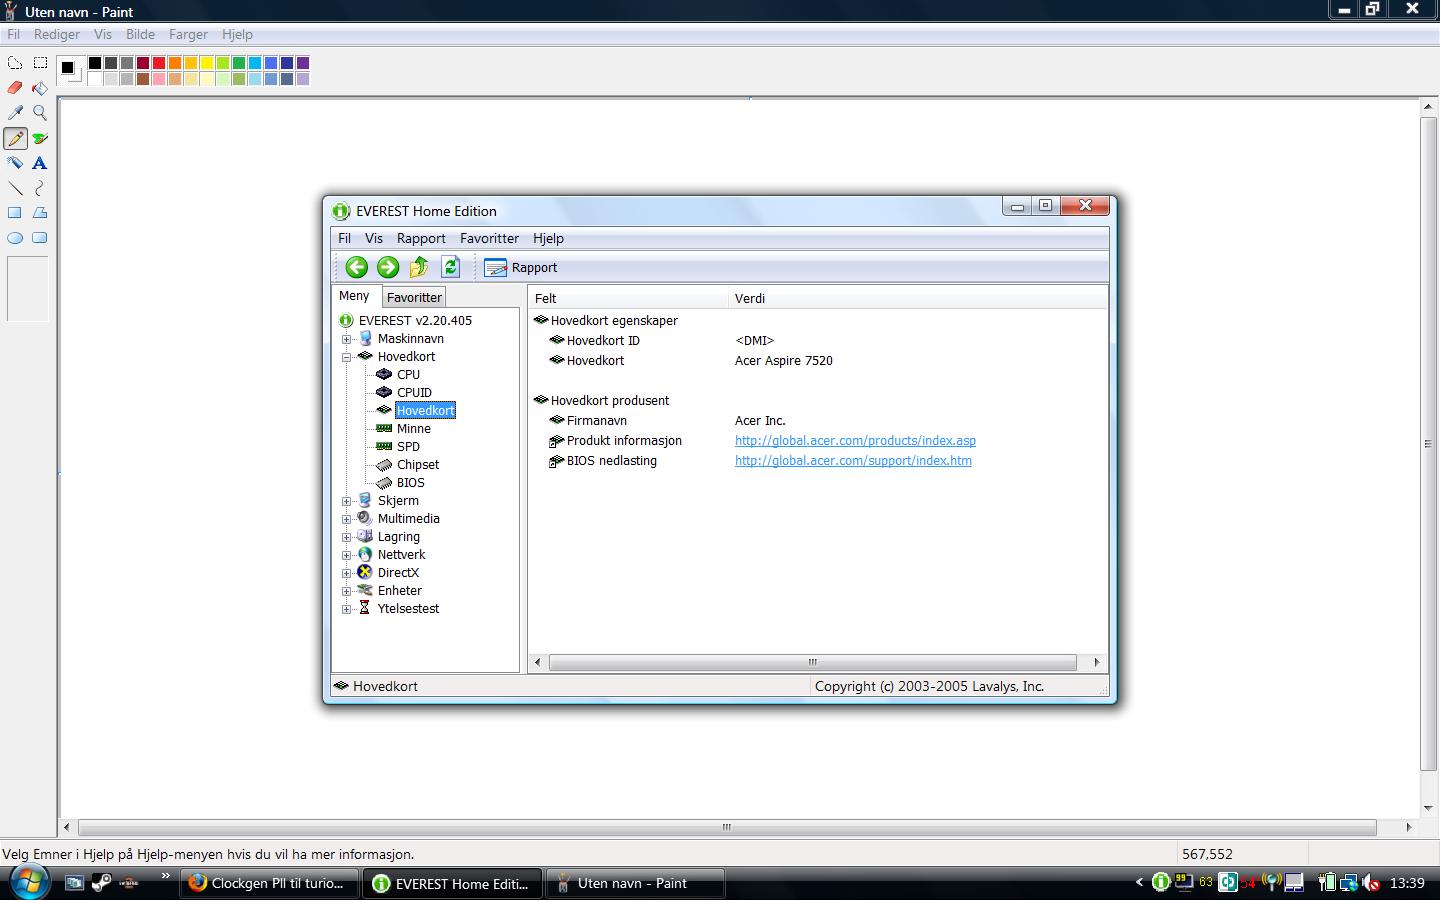The image size is (1440, 900).
Task: Pick the Polygon shape tool
Action: click(40, 213)
